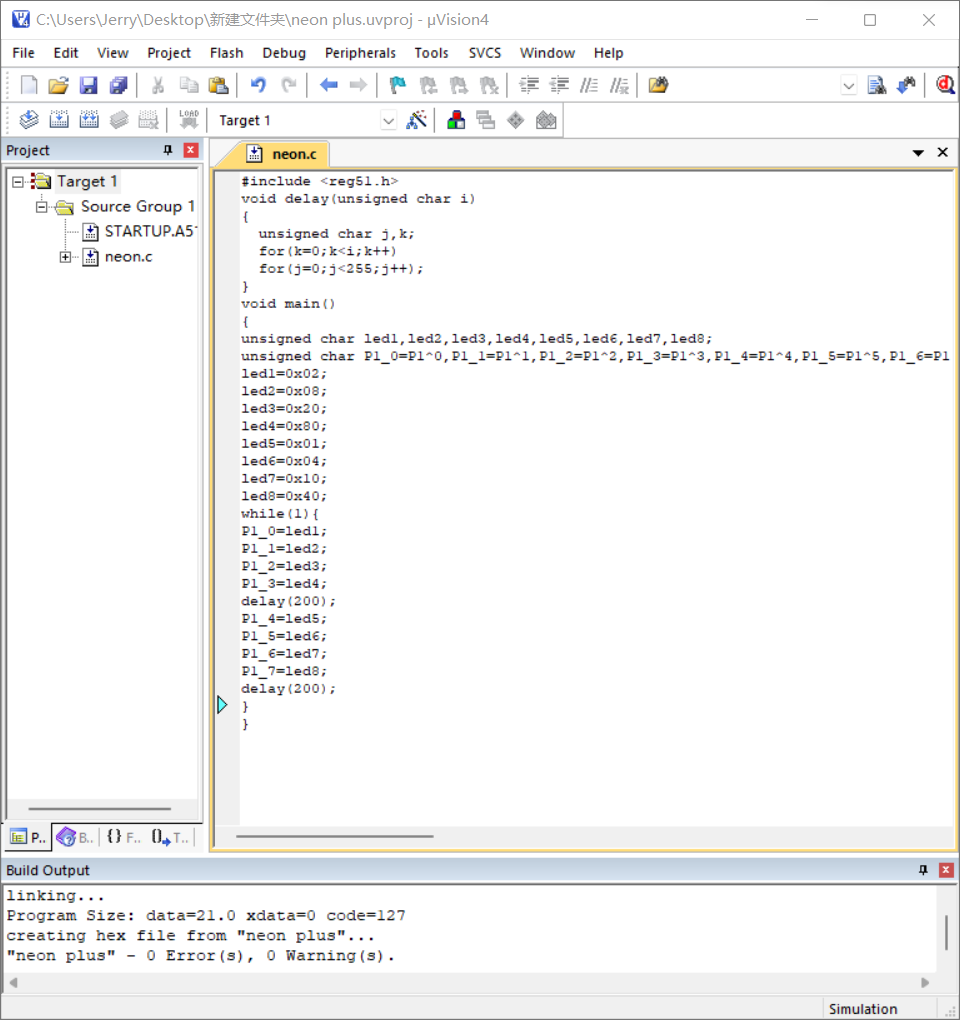Open the Peripherals menu
The height and width of the screenshot is (1020, 960).
point(360,53)
